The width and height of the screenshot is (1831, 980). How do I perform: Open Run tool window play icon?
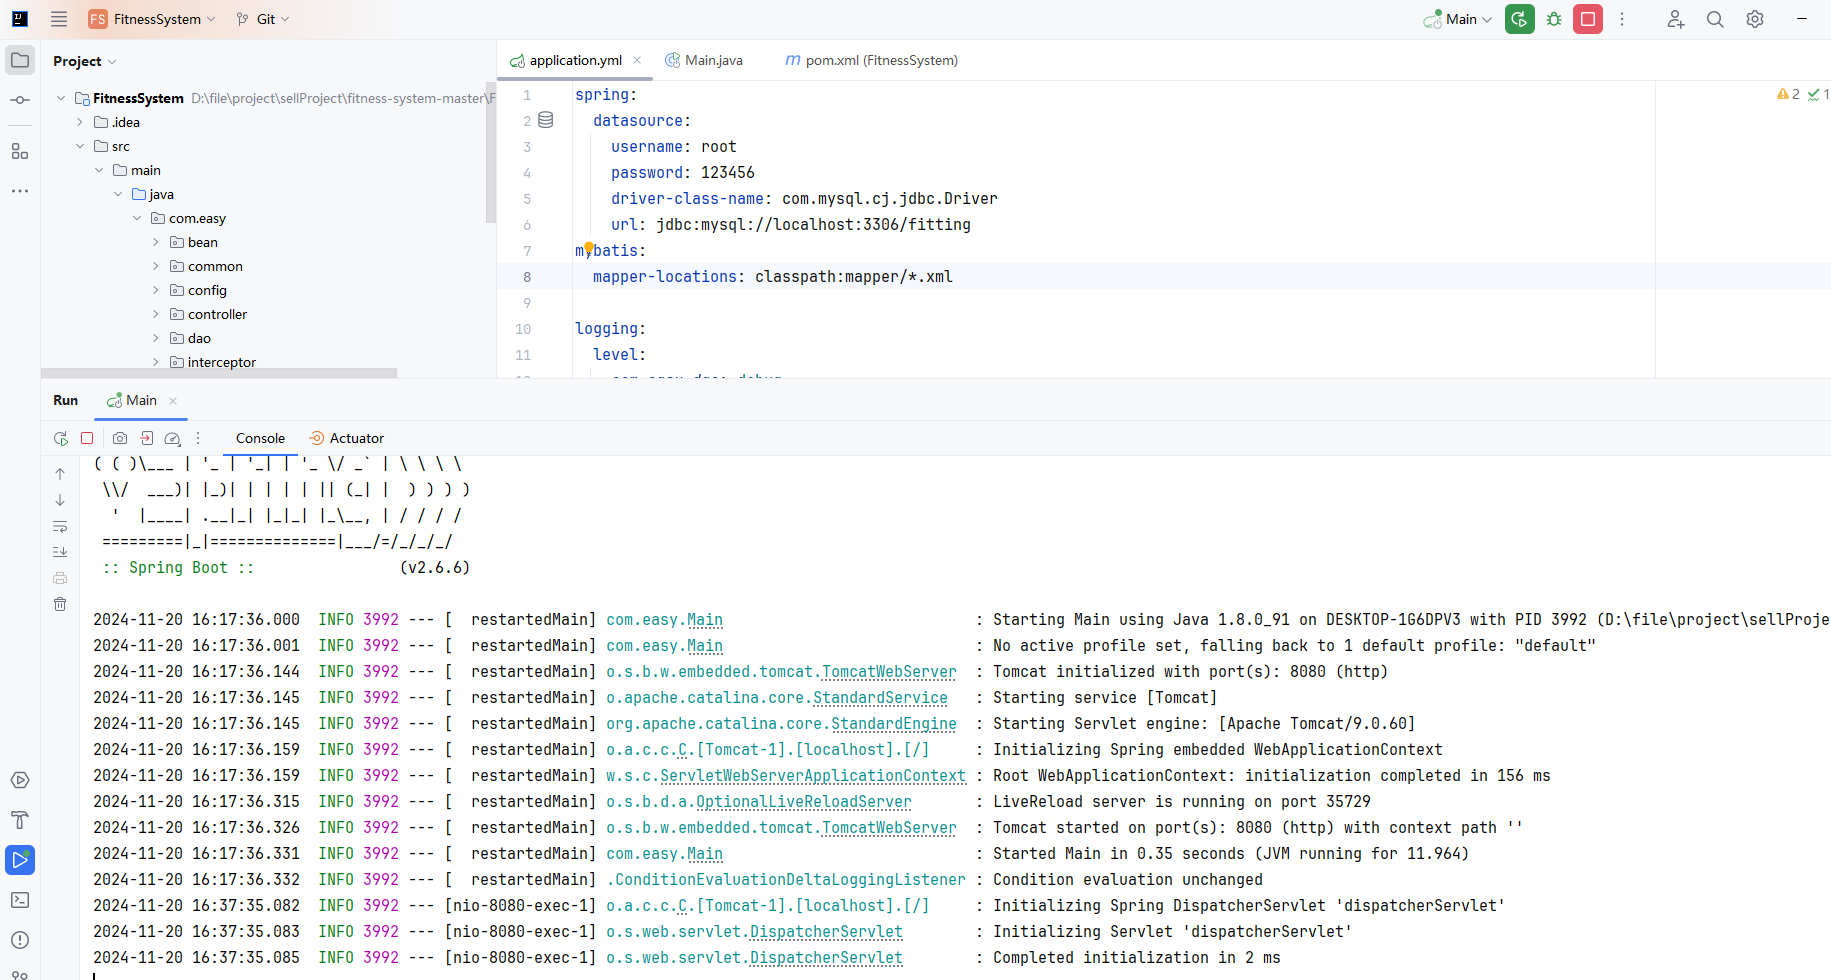click(20, 860)
